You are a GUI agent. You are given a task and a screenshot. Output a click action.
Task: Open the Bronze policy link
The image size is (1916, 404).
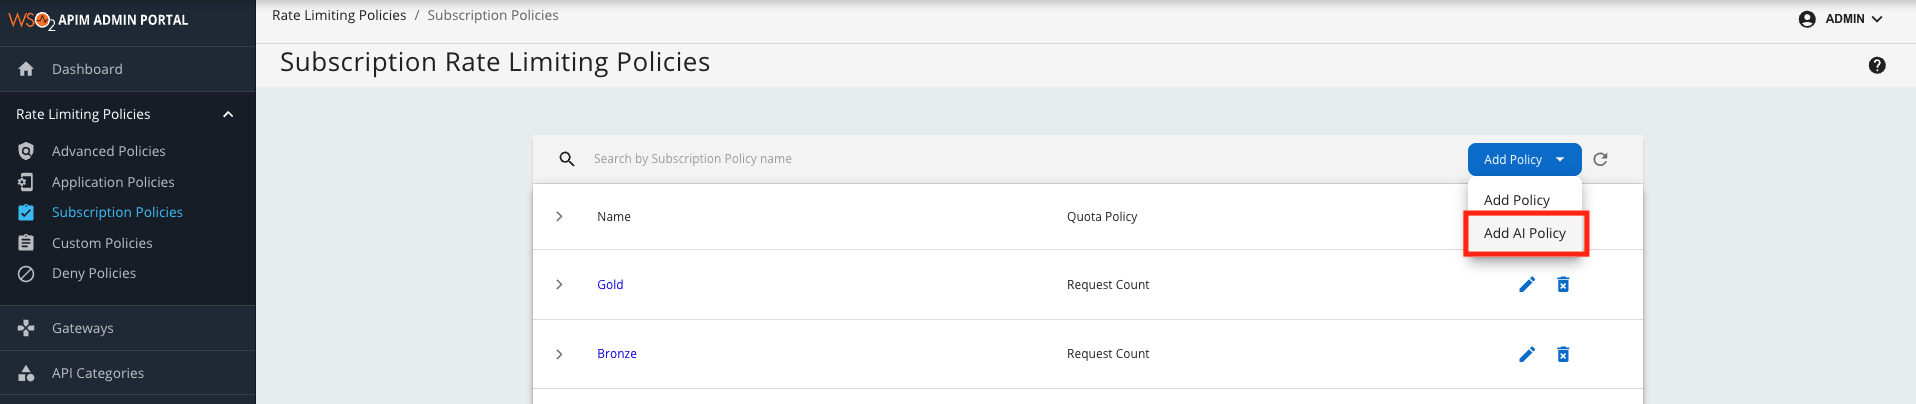coord(616,354)
